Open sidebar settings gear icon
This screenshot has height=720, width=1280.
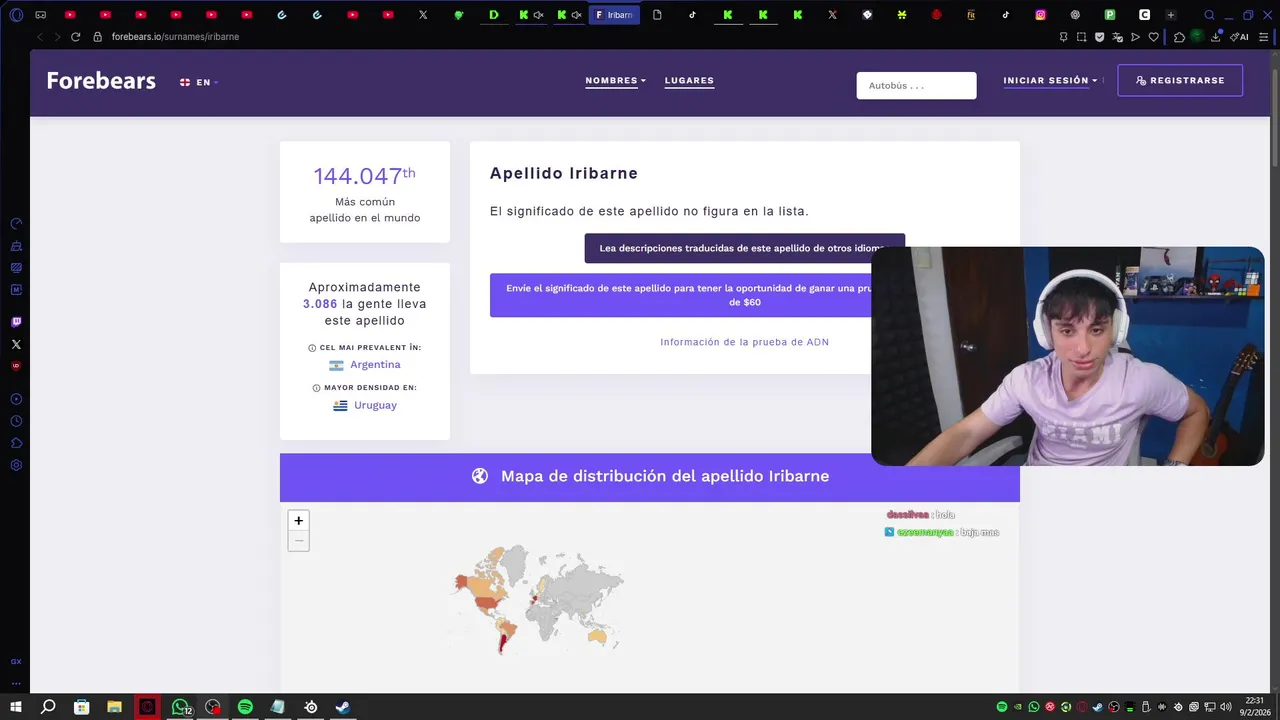pyautogui.click(x=16, y=465)
